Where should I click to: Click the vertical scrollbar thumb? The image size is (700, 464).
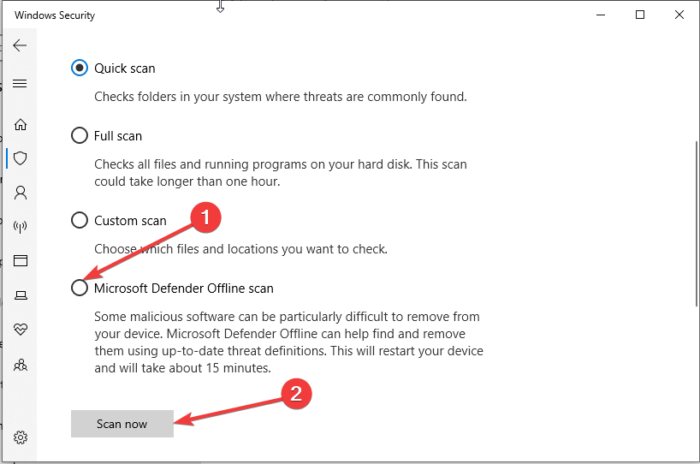(x=696, y=223)
